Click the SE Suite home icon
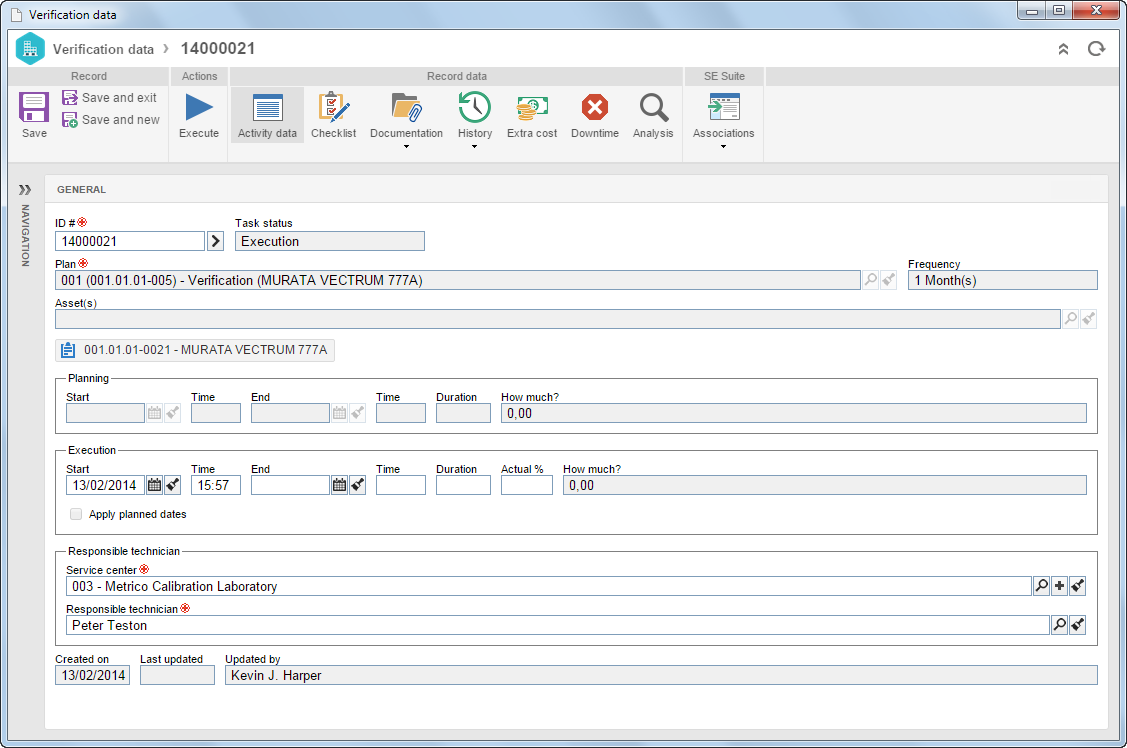Viewport: 1127px width, 748px height. click(x=30, y=49)
